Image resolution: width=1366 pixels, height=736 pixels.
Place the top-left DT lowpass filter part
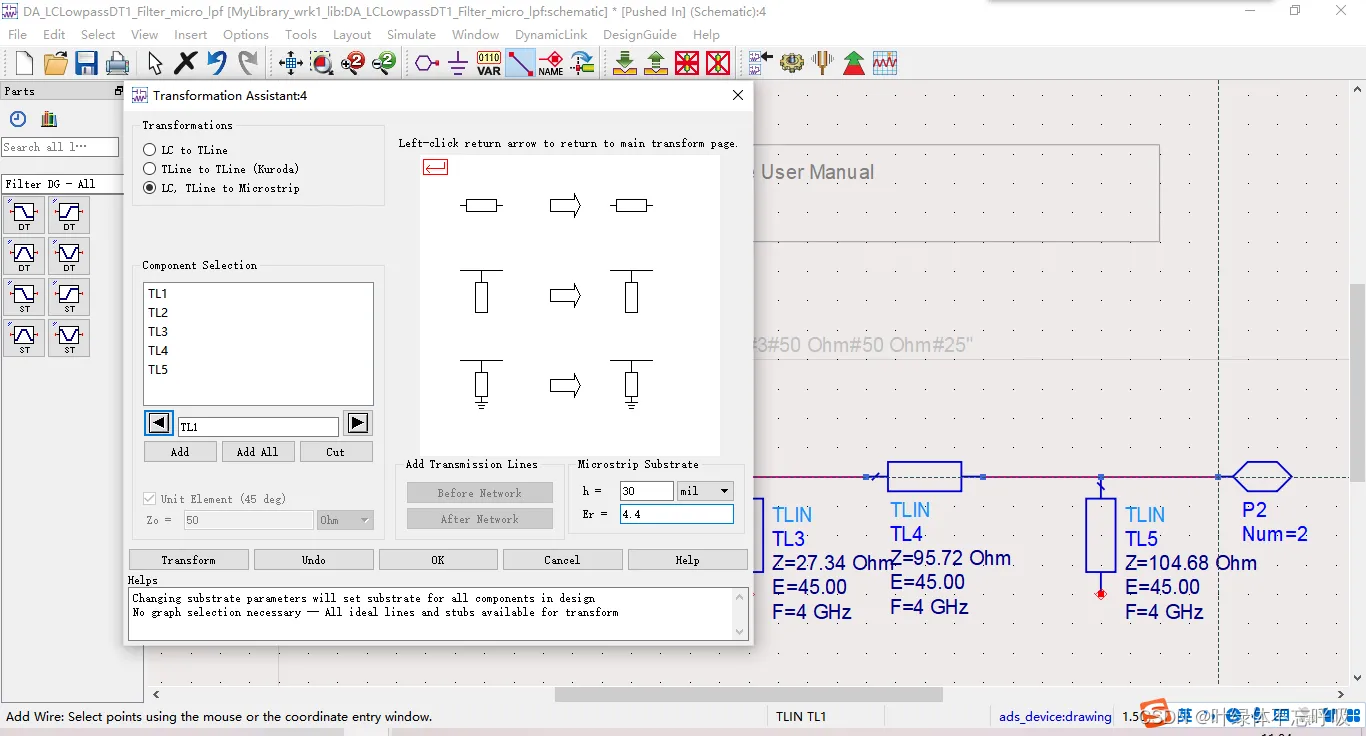tap(24, 215)
